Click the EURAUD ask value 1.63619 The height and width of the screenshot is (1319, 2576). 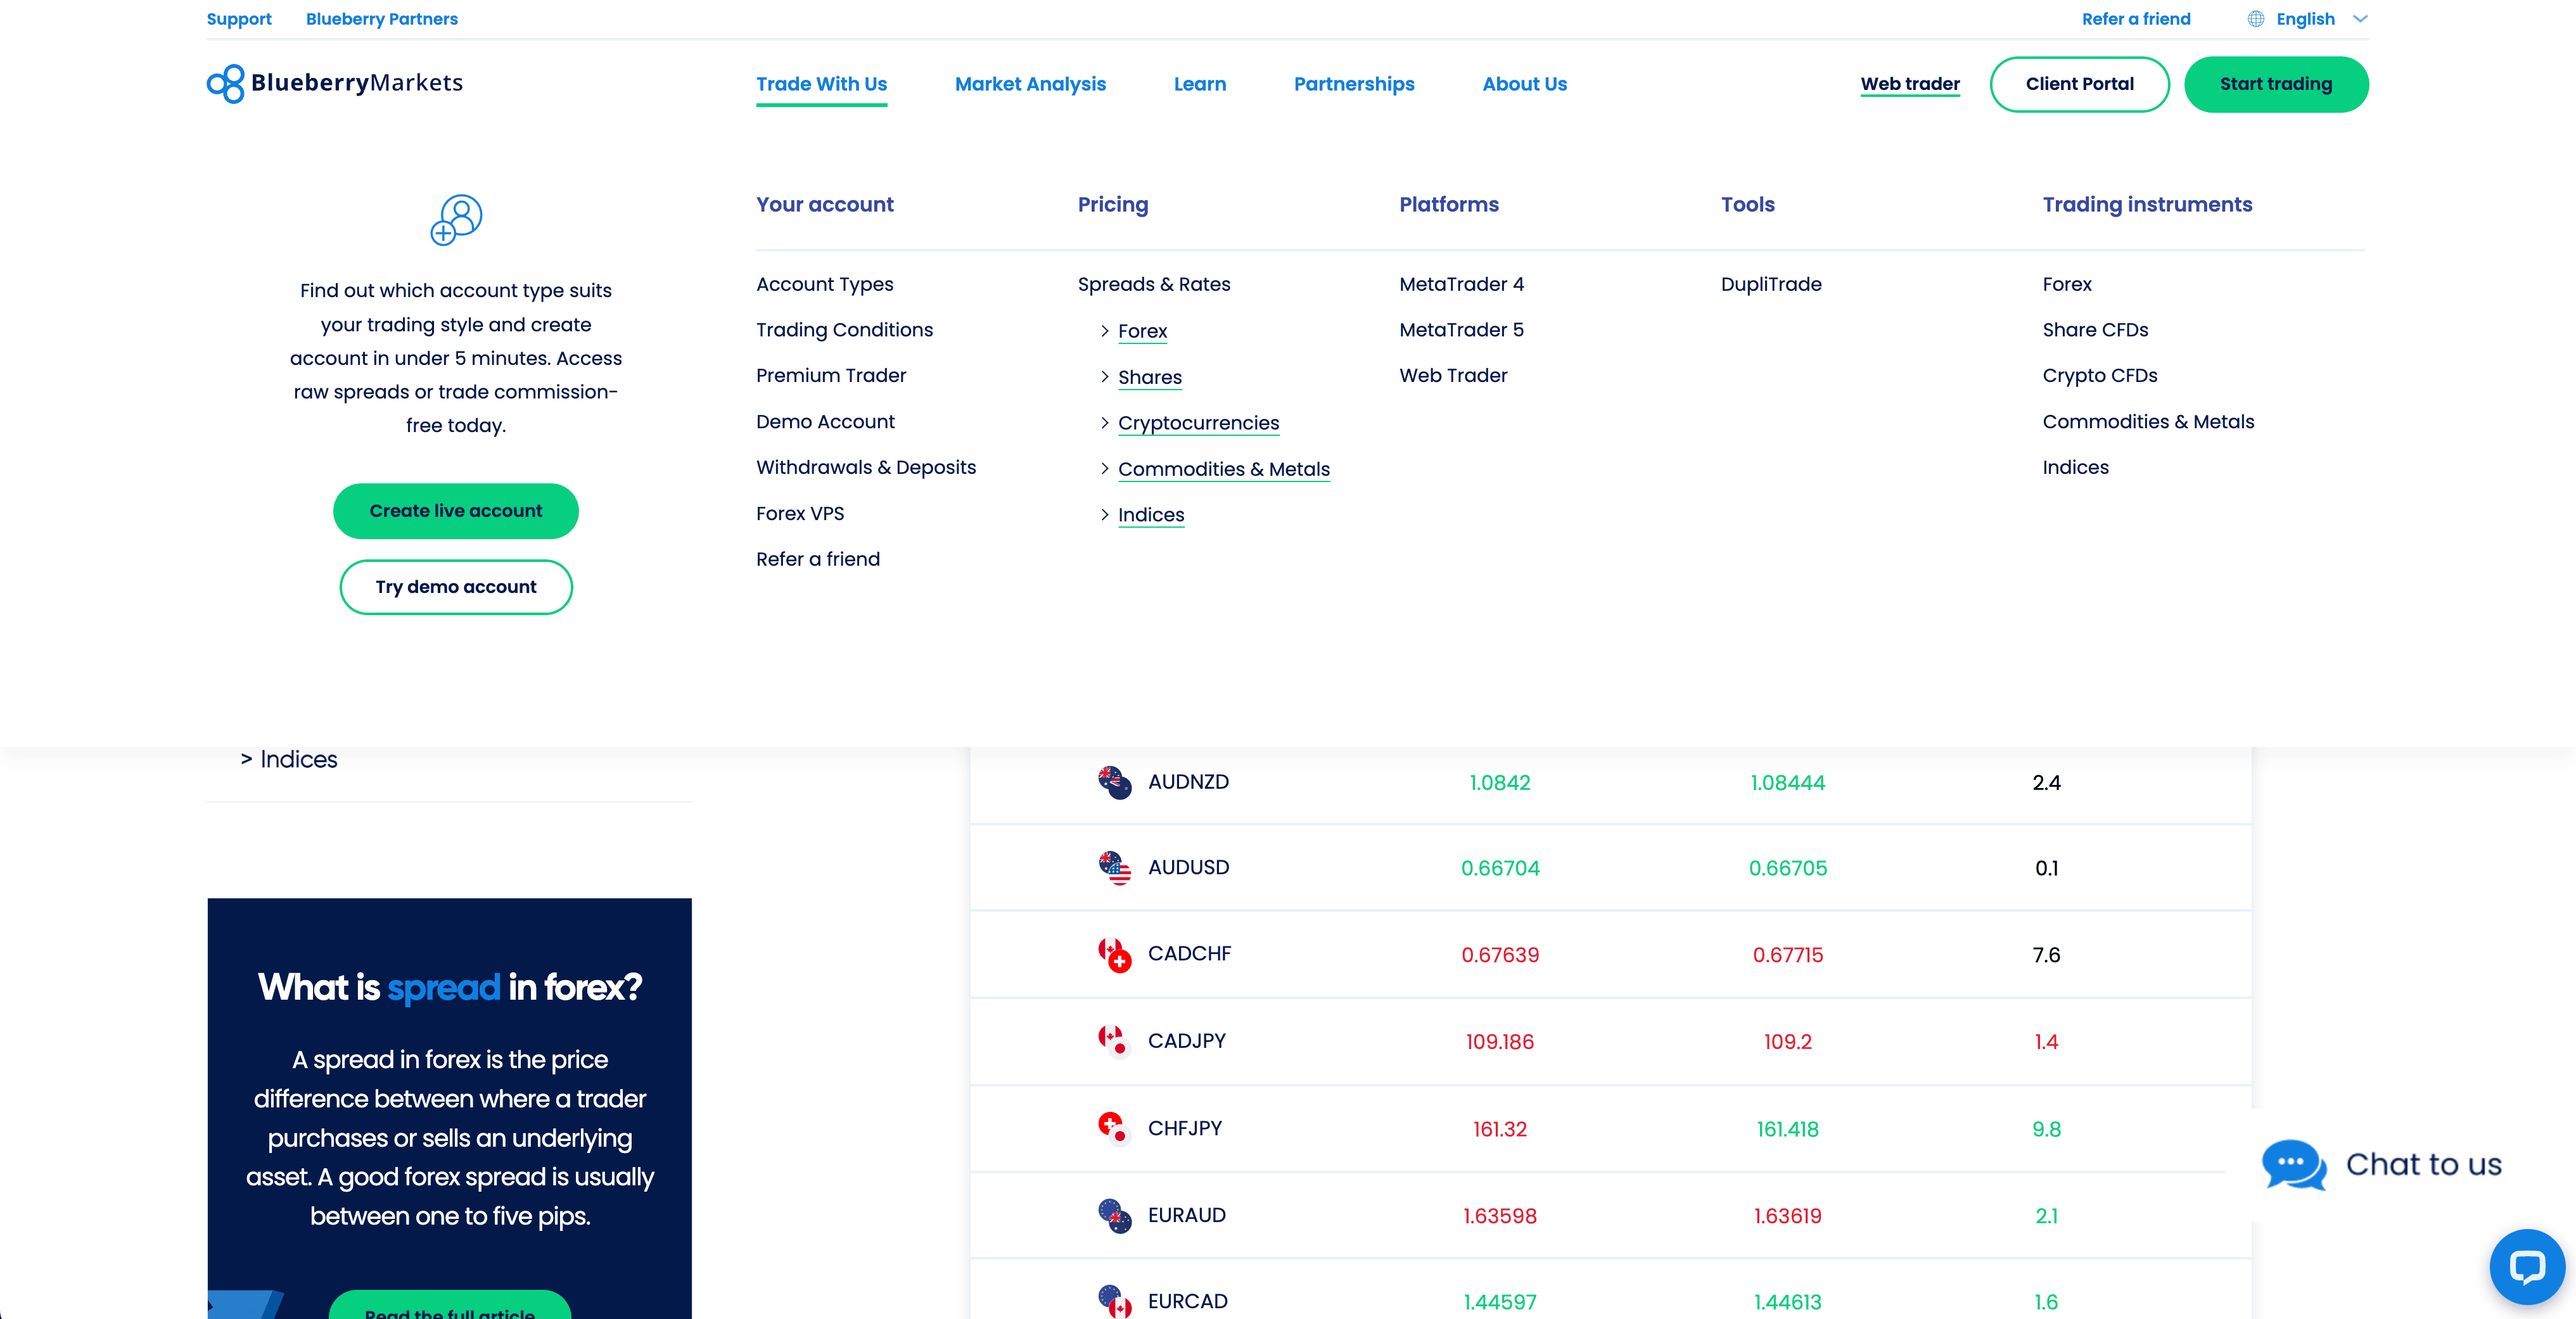click(x=1787, y=1216)
